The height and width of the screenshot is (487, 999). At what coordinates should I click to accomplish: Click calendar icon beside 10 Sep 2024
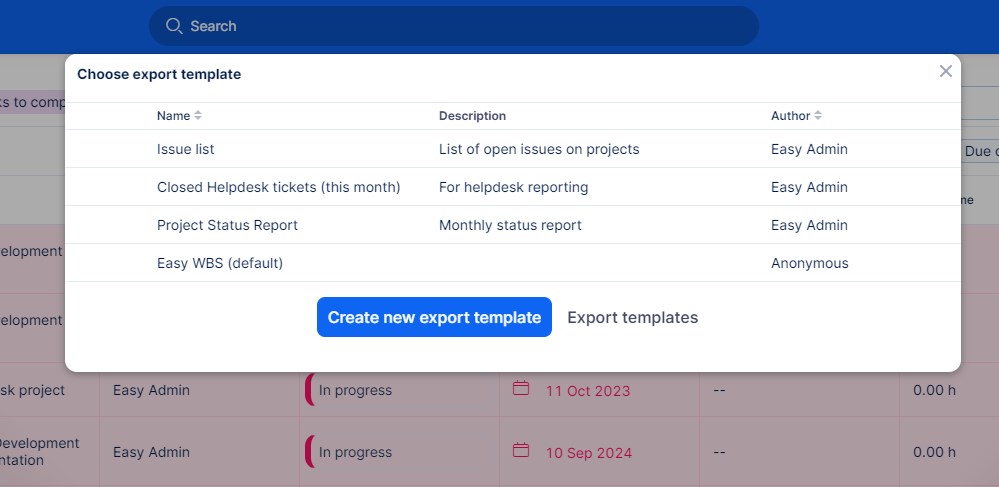520,450
